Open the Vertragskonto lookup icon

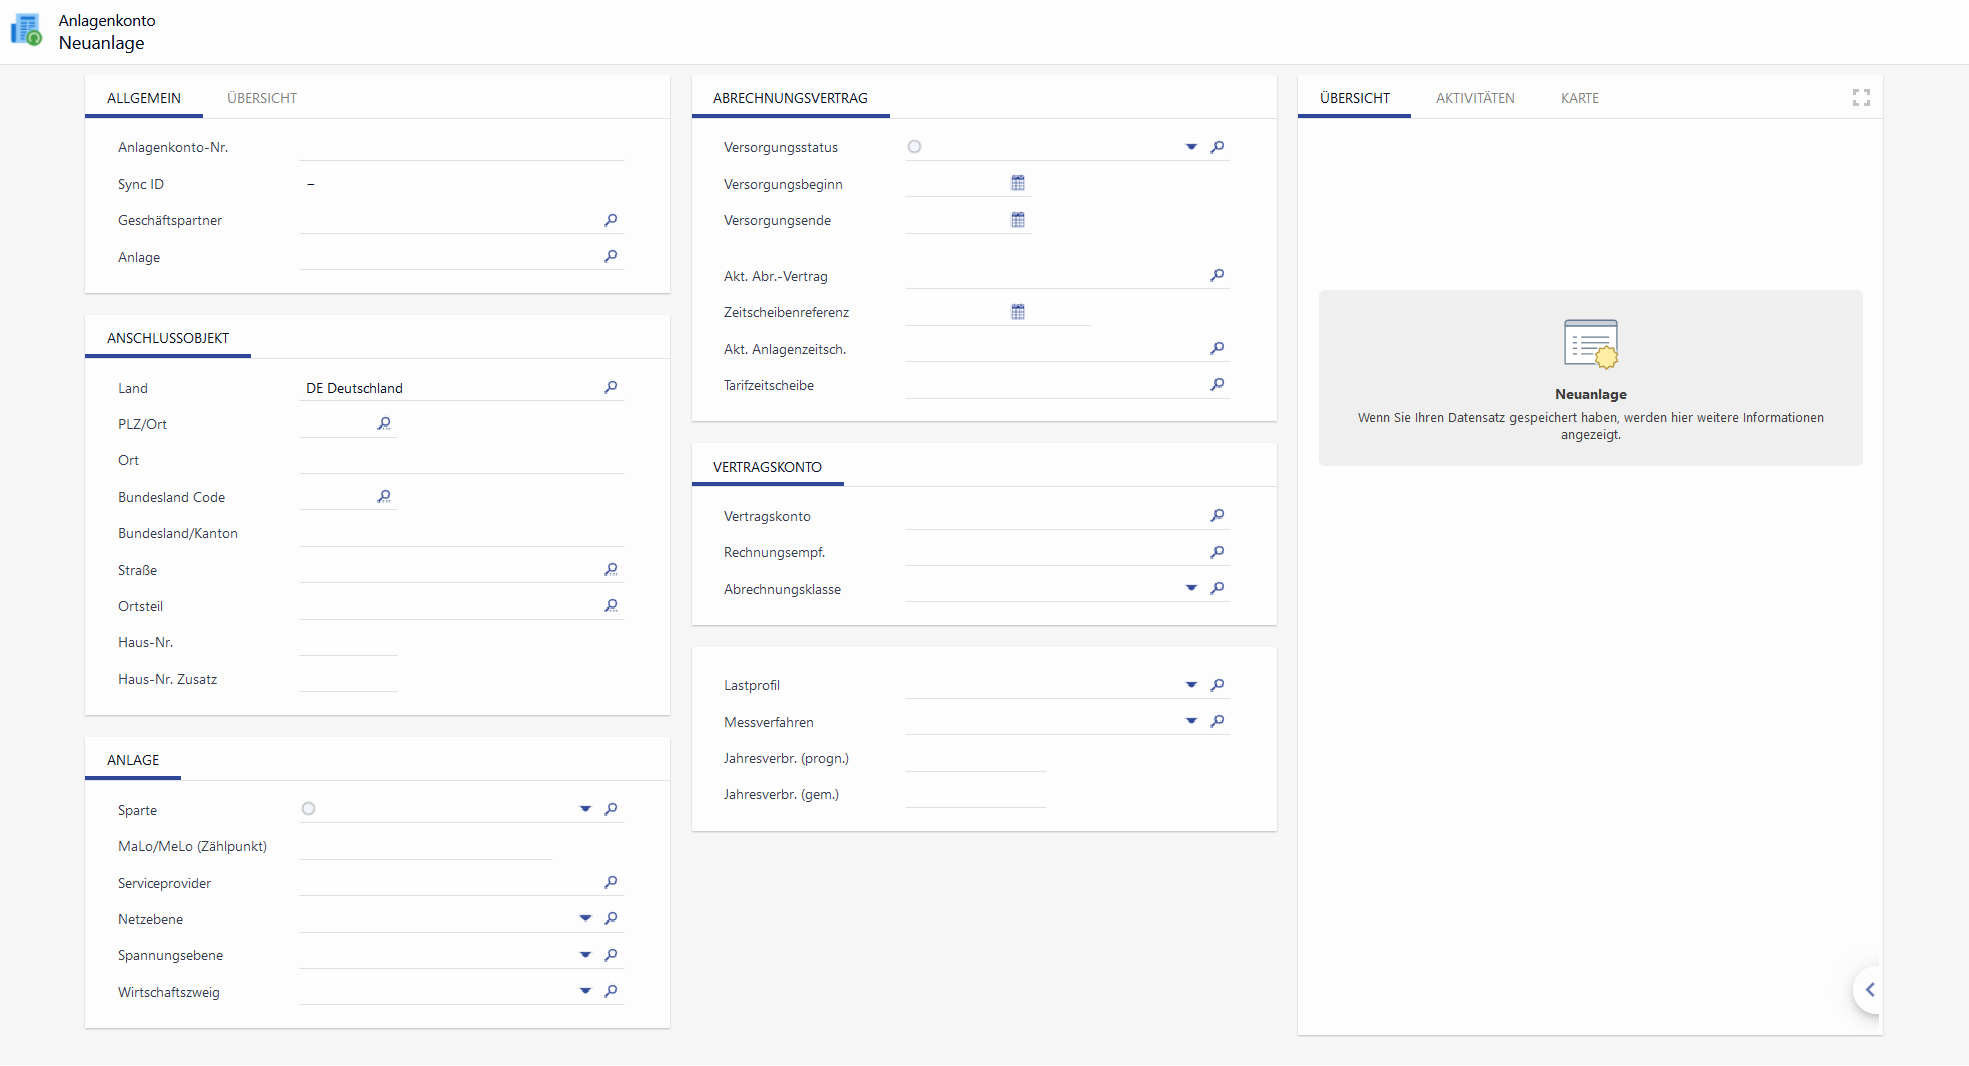pyautogui.click(x=1217, y=516)
